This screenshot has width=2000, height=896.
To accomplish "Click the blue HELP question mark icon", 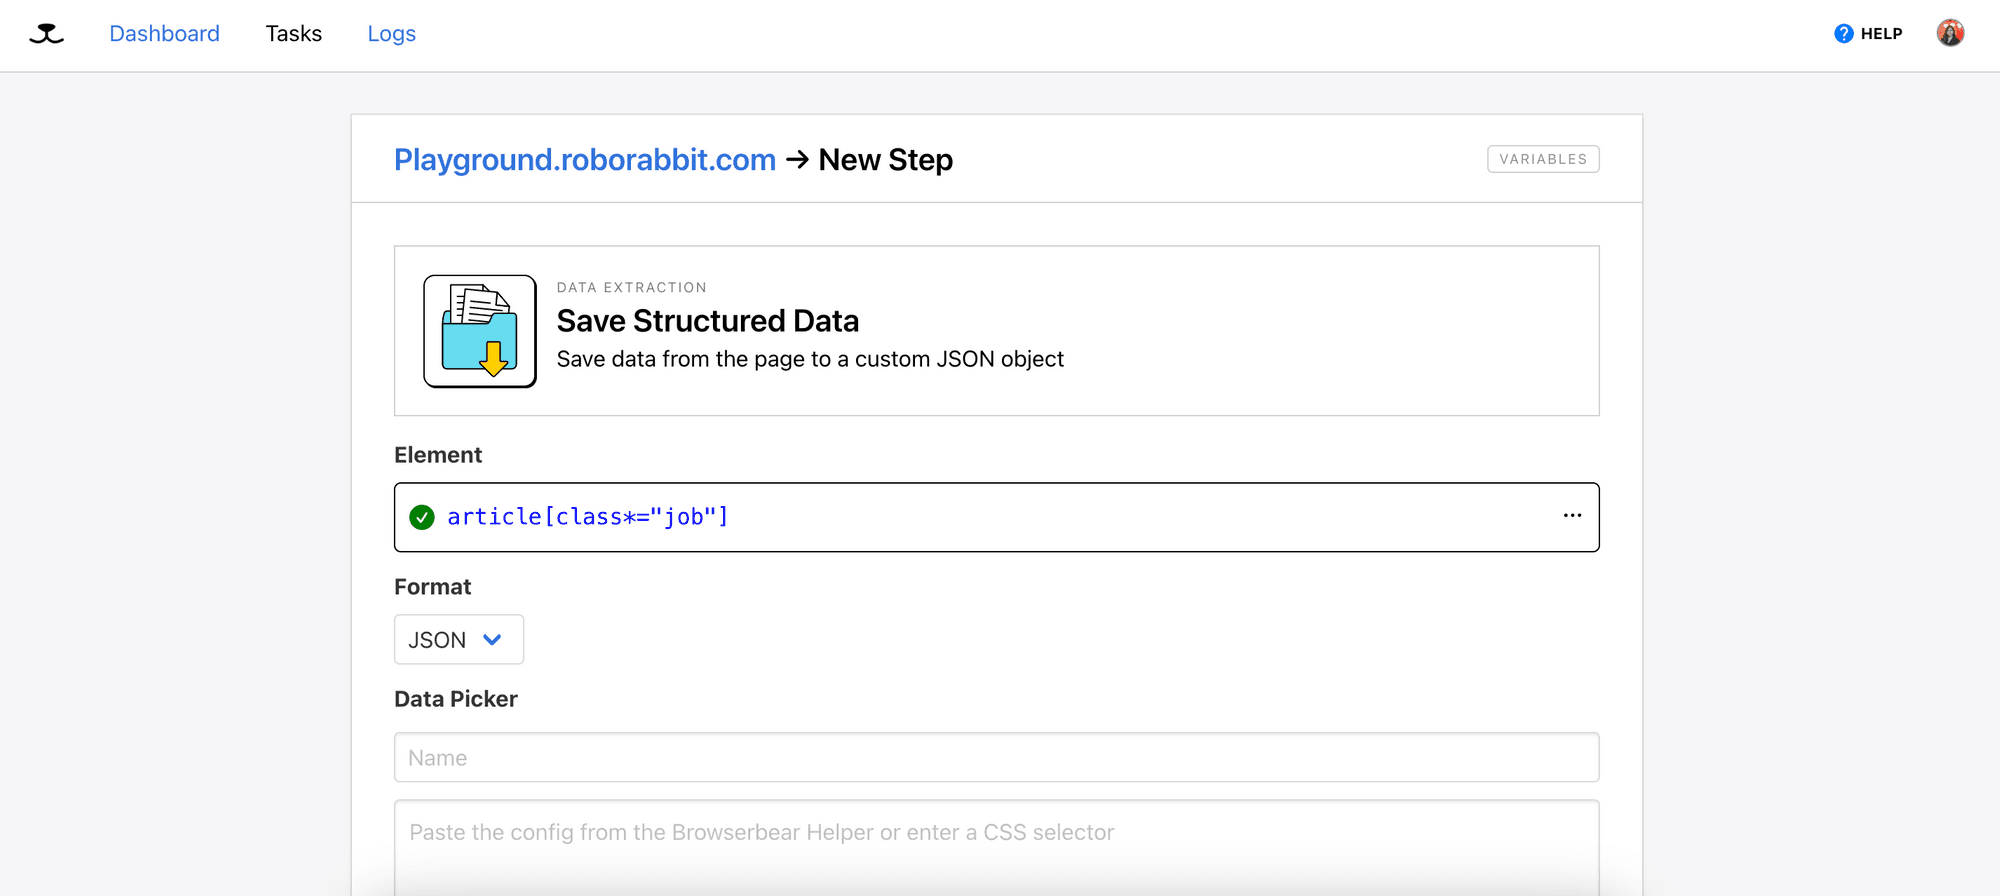I will [1844, 34].
